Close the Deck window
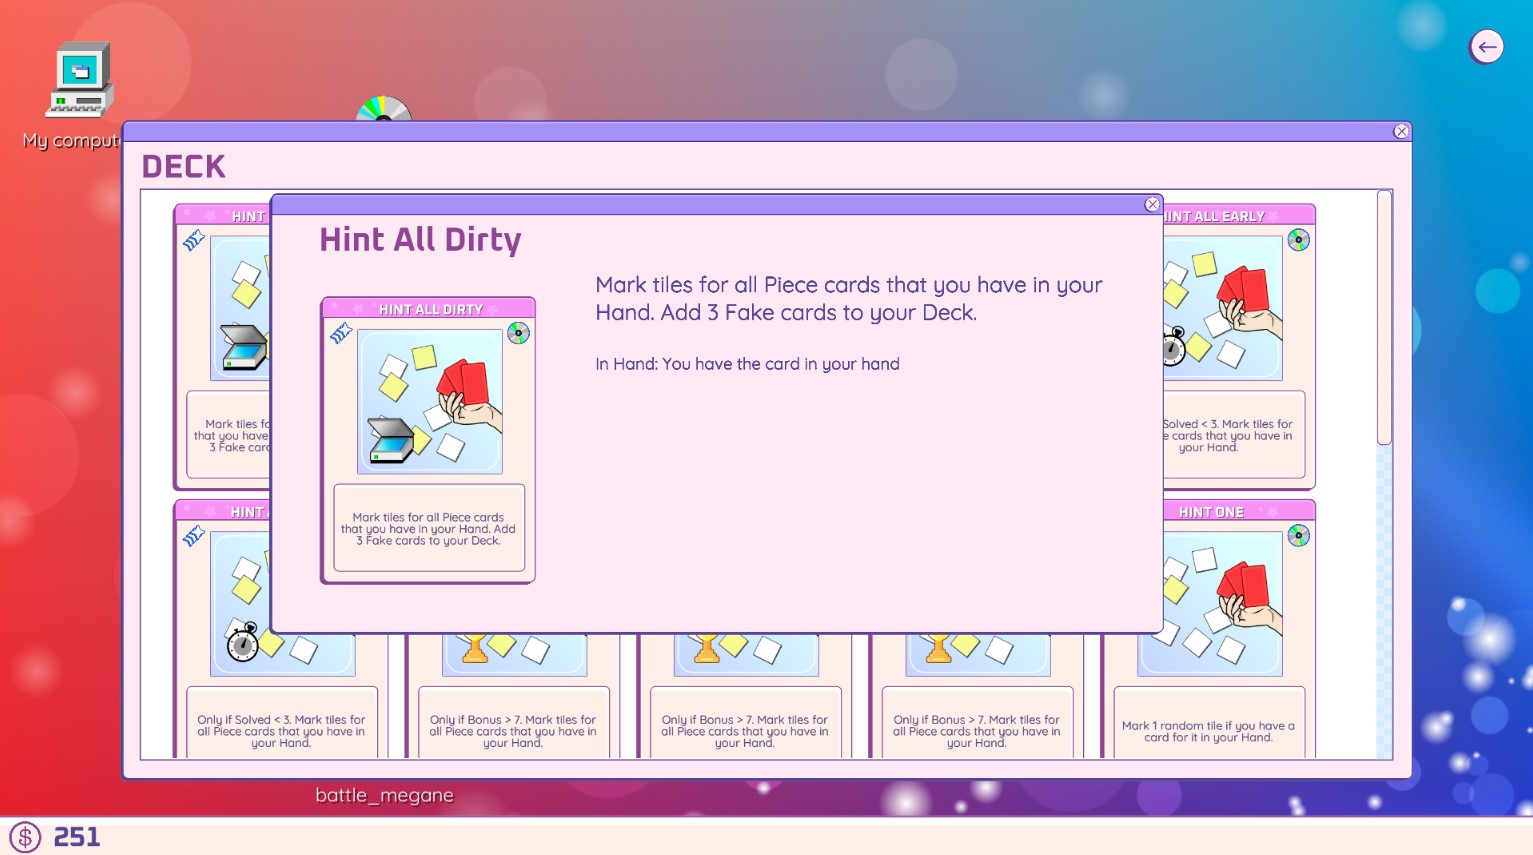 [x=1401, y=131]
